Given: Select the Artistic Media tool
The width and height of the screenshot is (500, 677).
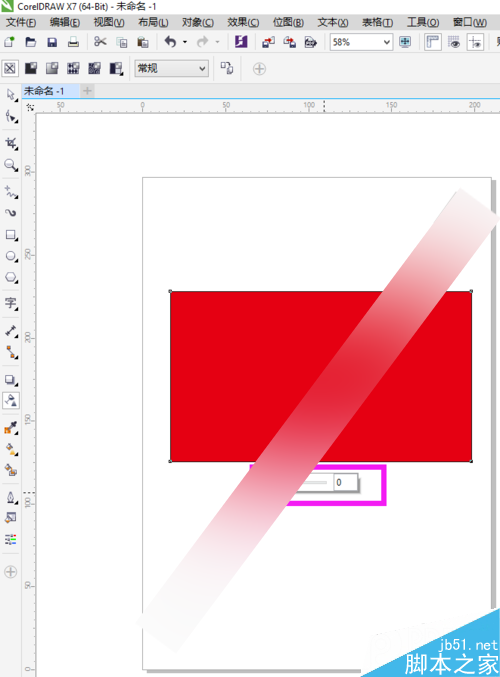Looking at the screenshot, I should tap(11, 213).
